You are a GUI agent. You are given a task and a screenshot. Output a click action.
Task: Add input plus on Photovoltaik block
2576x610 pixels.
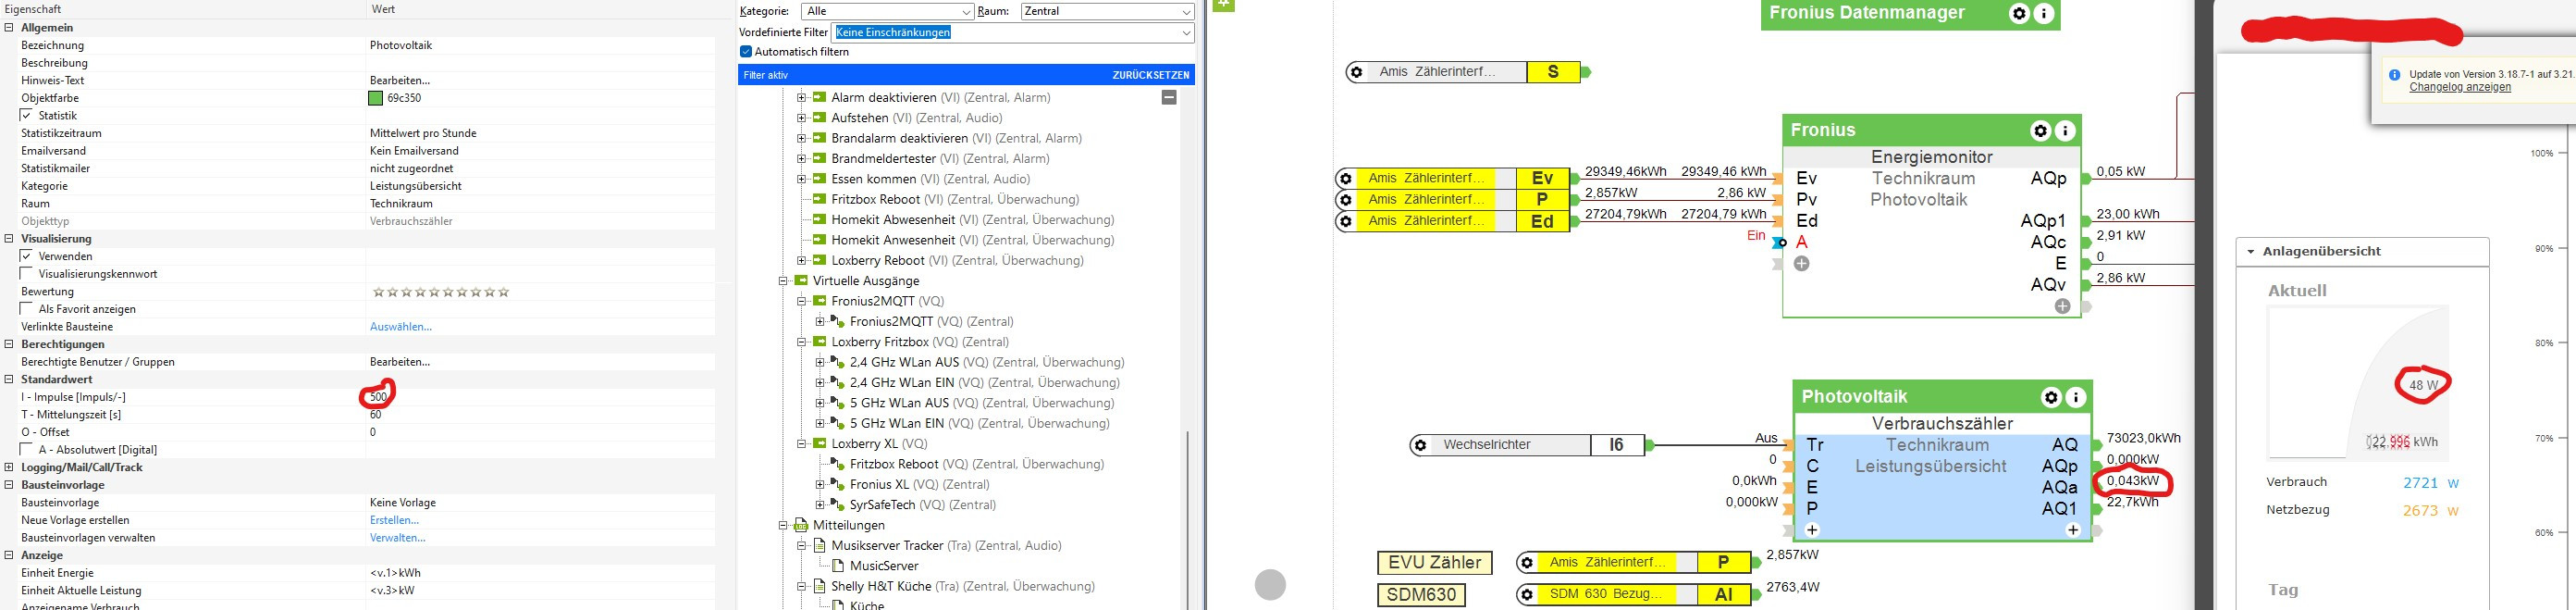[1812, 530]
